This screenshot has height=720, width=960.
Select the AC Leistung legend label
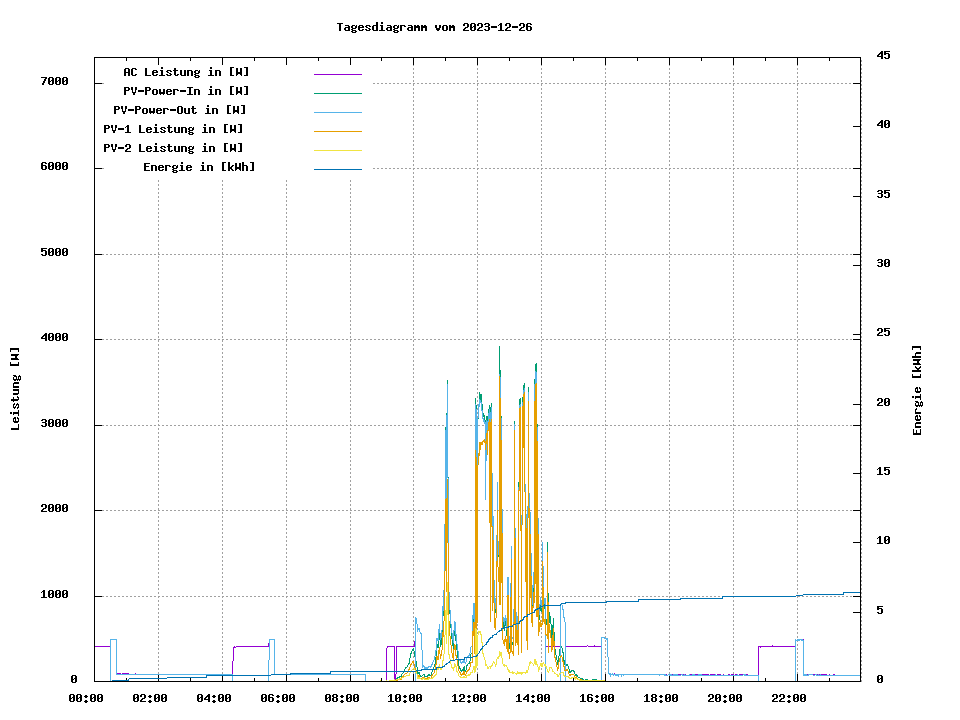pyautogui.click(x=186, y=72)
